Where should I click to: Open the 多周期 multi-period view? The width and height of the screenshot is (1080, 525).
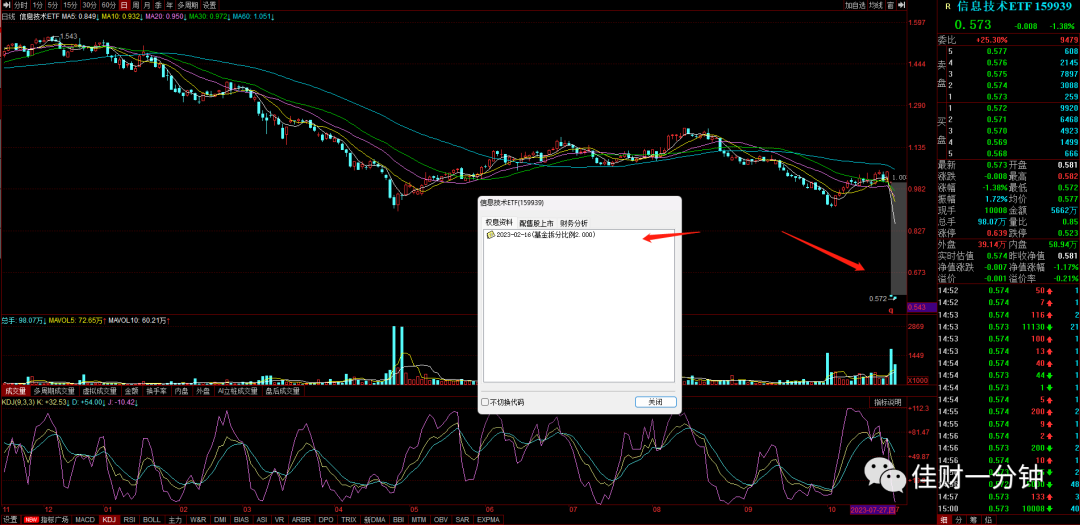click(x=187, y=5)
